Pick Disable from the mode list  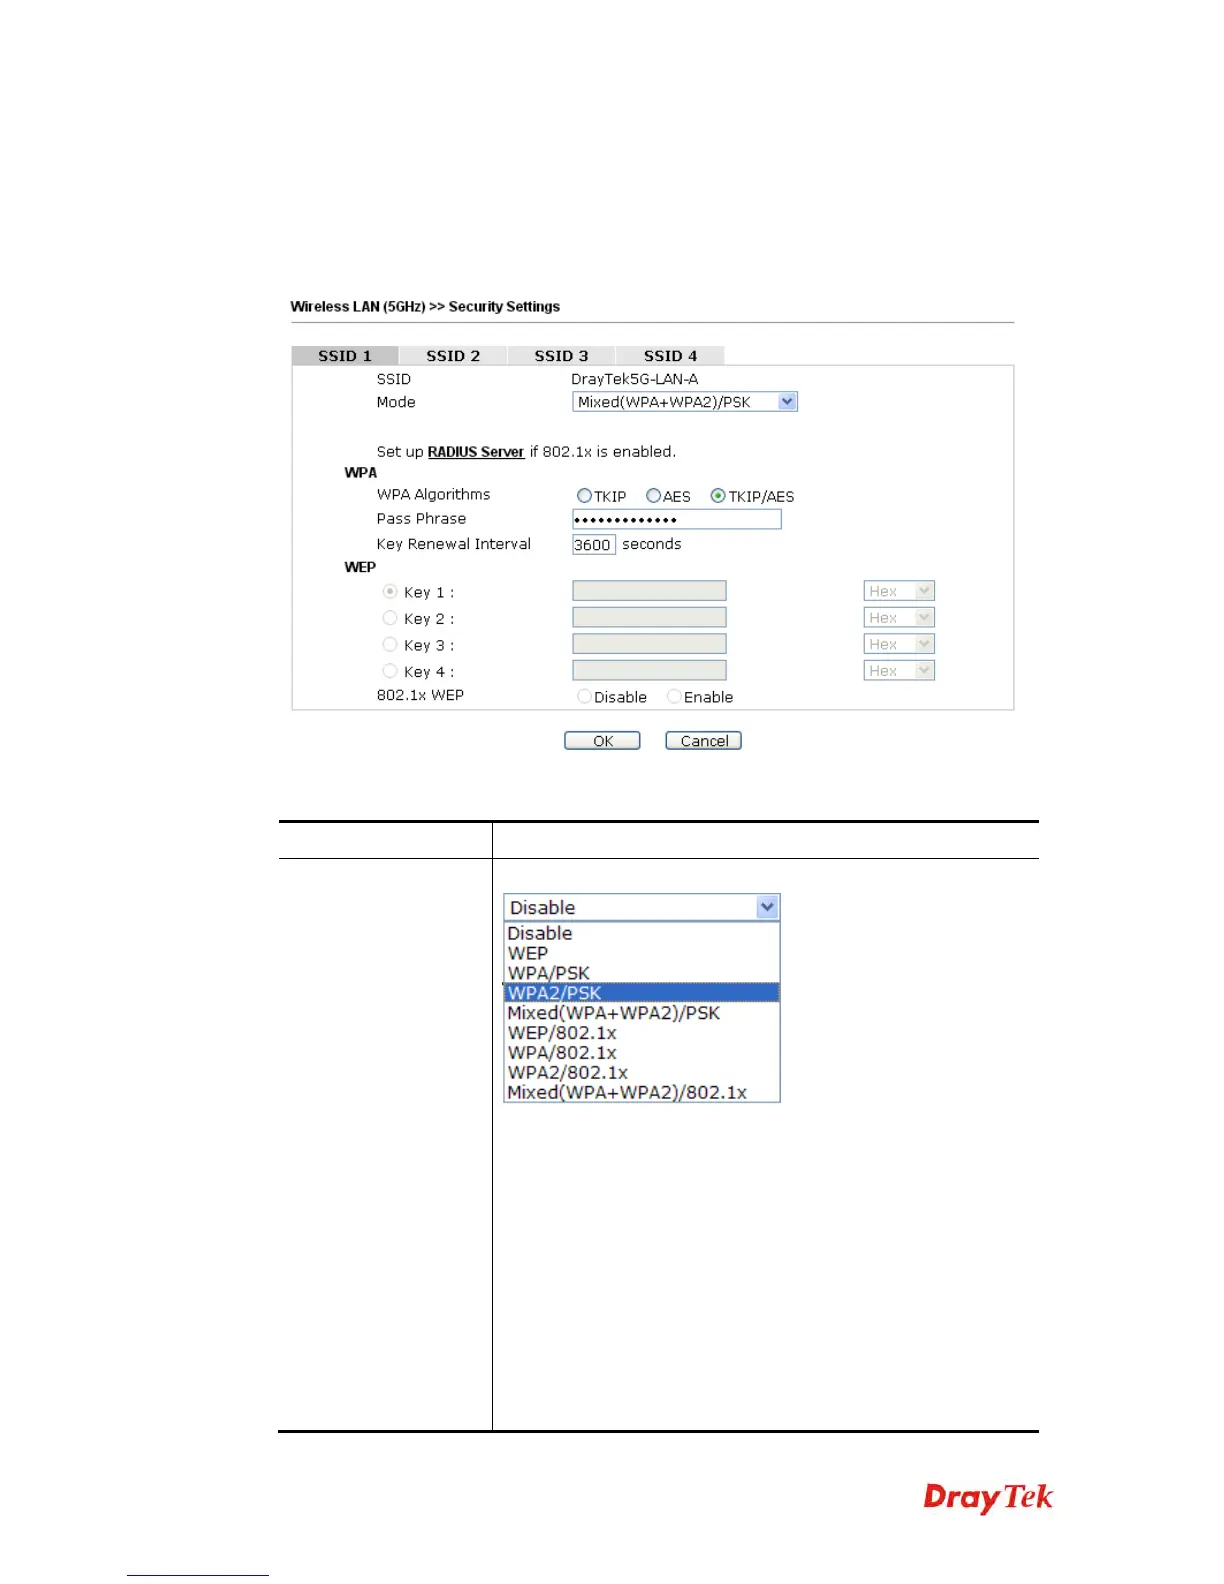point(642,933)
